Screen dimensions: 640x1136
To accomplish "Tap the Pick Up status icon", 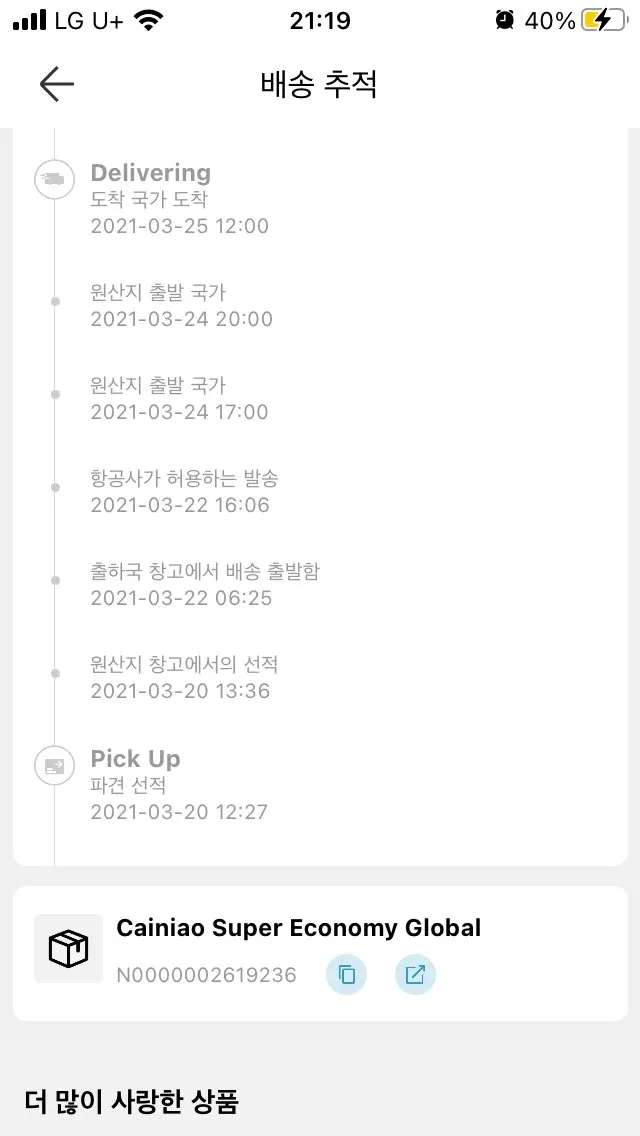I will (x=54, y=767).
